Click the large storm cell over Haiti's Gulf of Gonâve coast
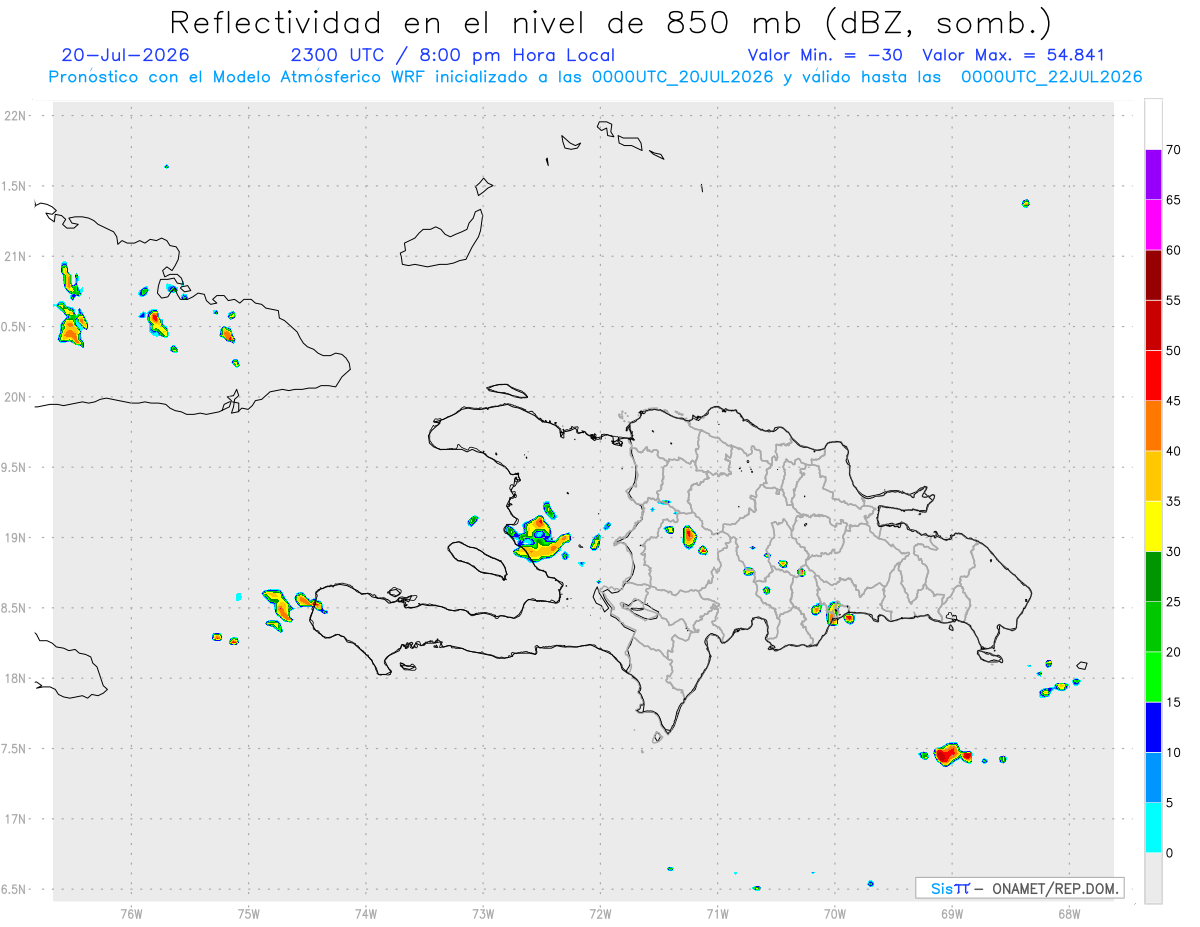 click(539, 537)
